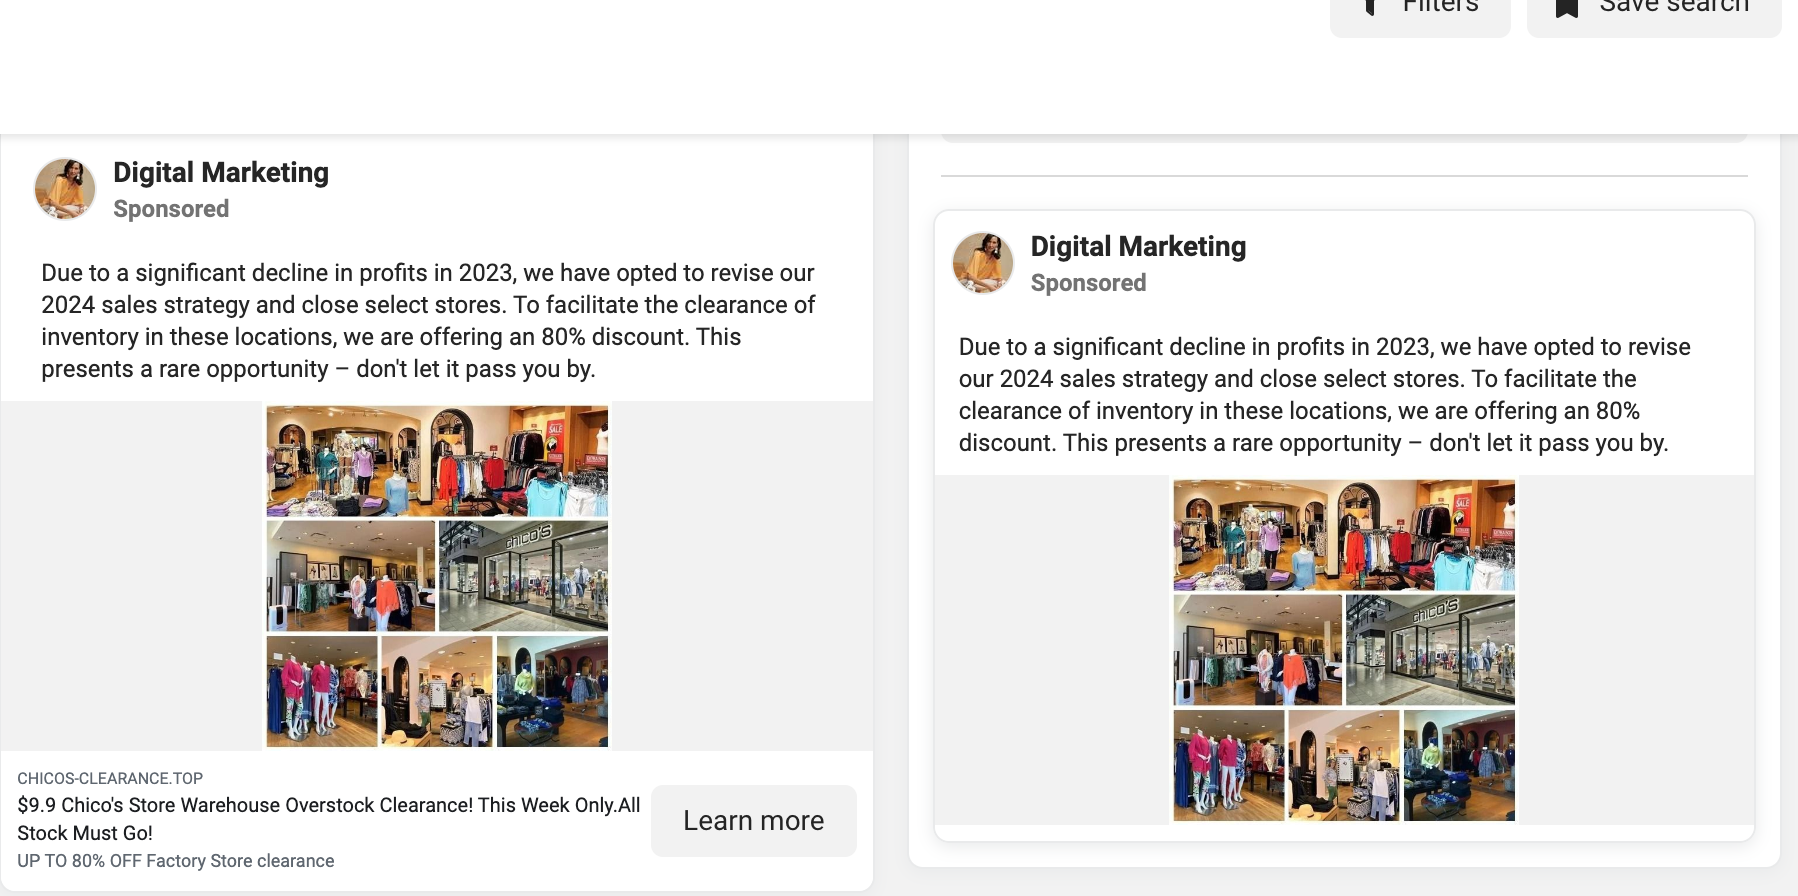This screenshot has width=1798, height=896.
Task: Open left ad's Chico's storefront photo
Action: [x=523, y=575]
